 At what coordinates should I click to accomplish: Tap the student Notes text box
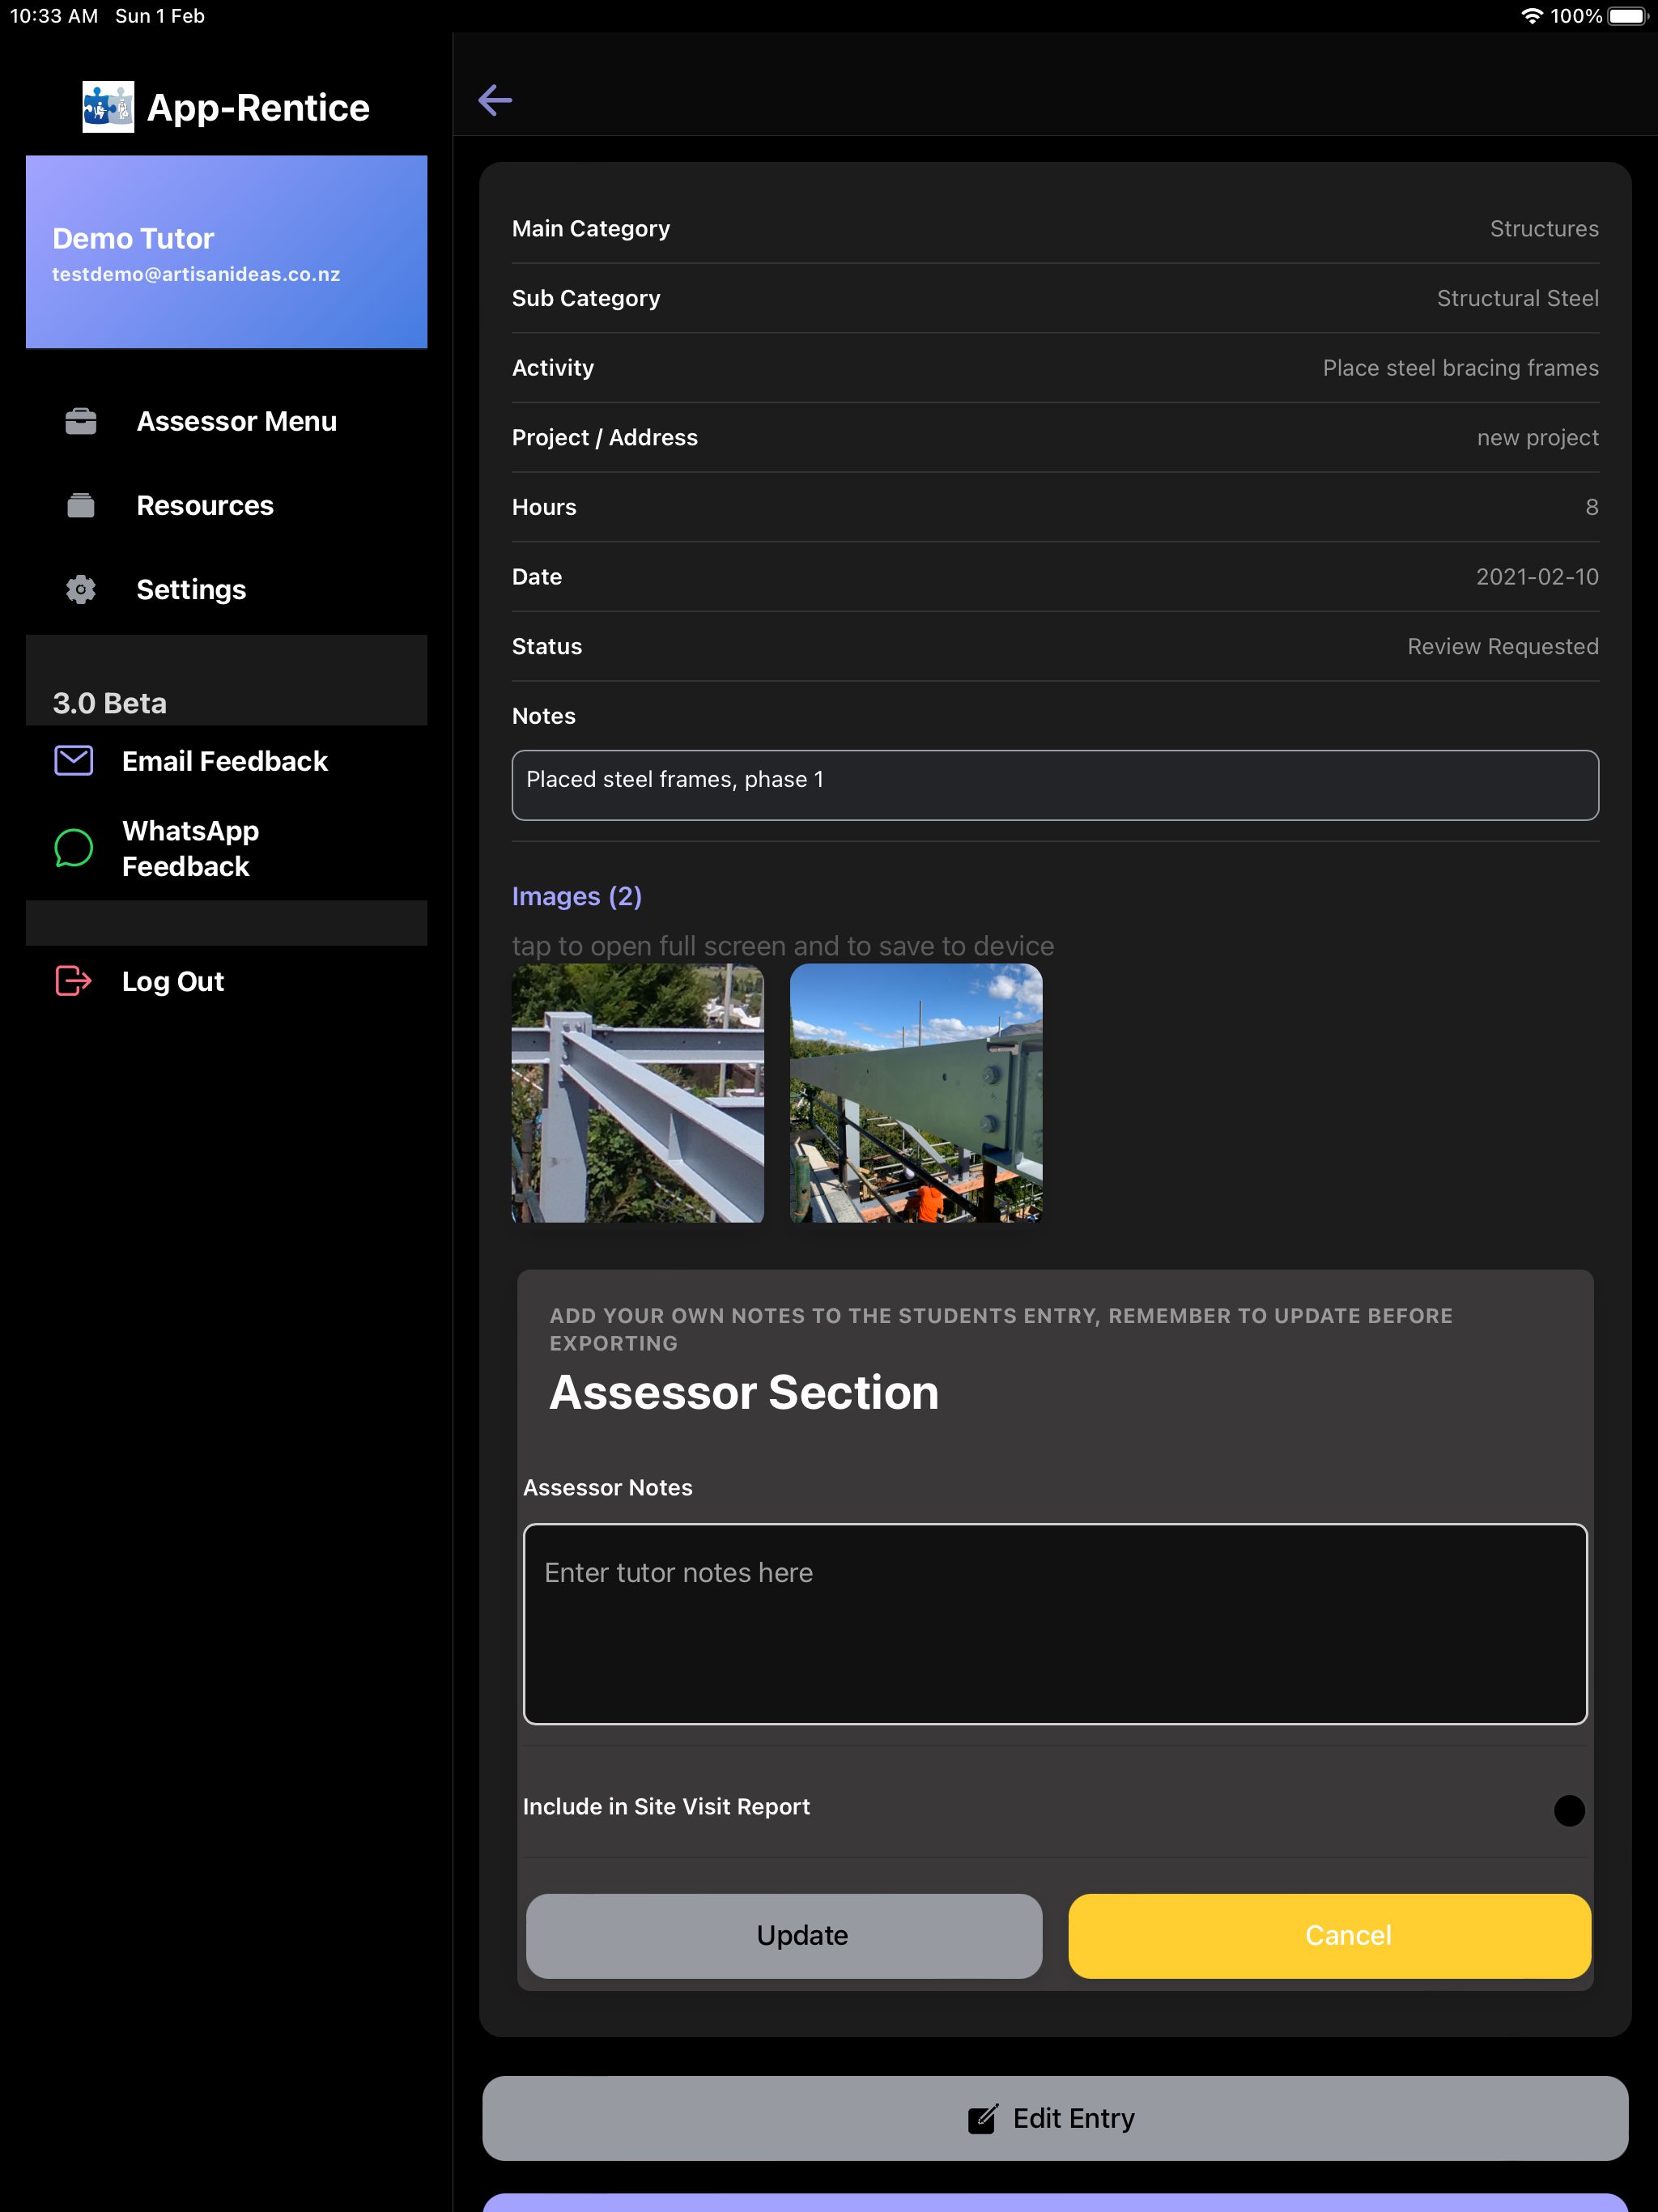(1055, 785)
